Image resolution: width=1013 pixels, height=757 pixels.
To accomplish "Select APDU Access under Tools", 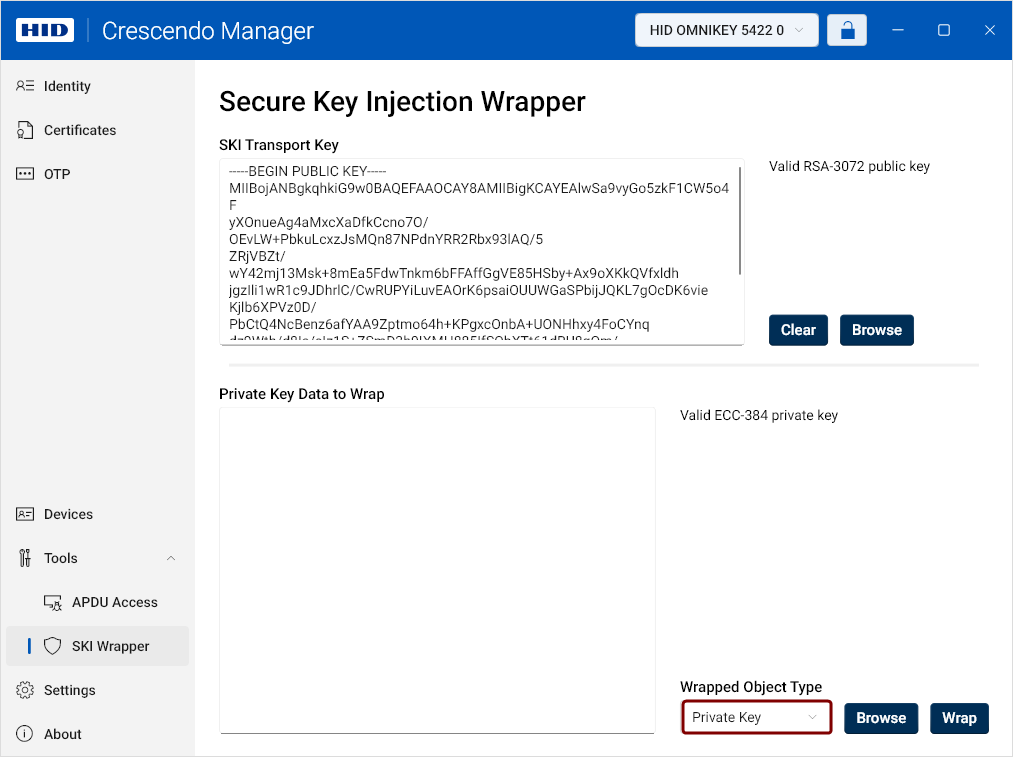I will (98, 602).
